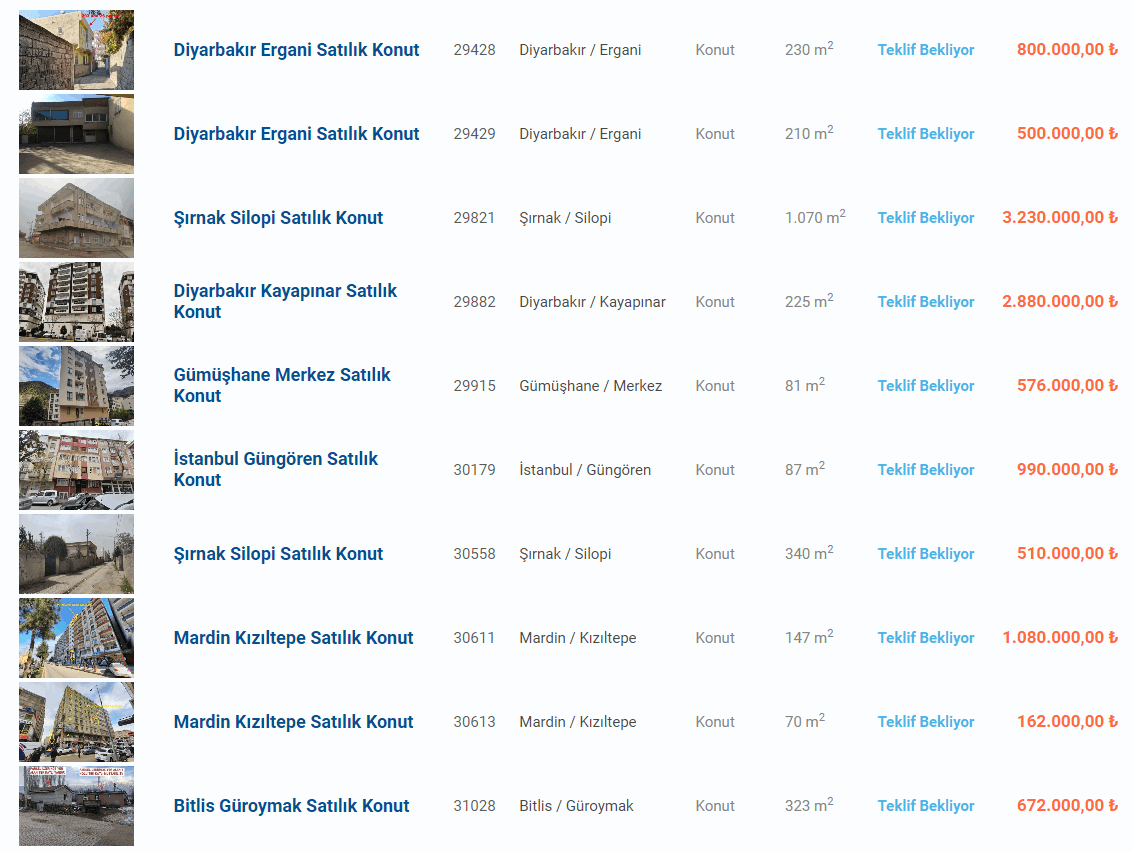1132x851 pixels.
Task: Select the İstanbul Güngören listing photo
Action: tap(76, 470)
